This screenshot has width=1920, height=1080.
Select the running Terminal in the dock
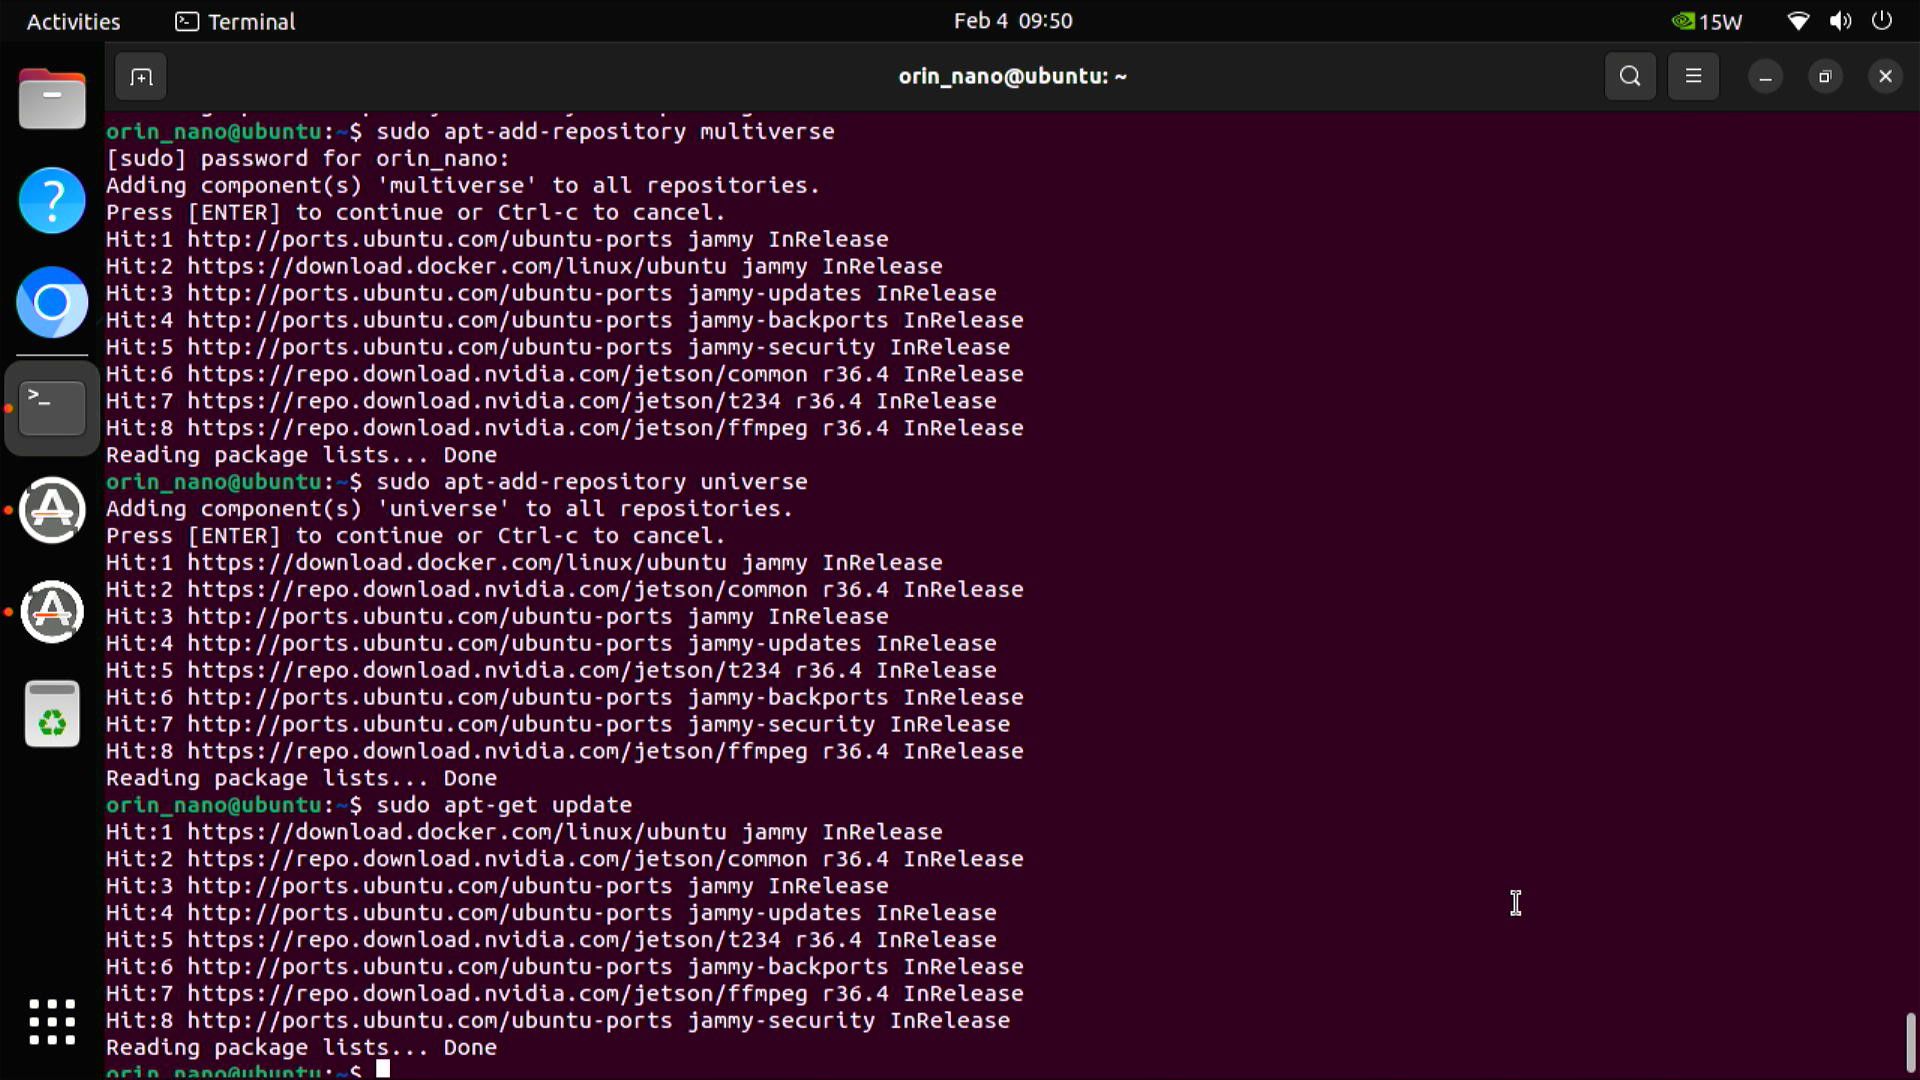point(52,407)
